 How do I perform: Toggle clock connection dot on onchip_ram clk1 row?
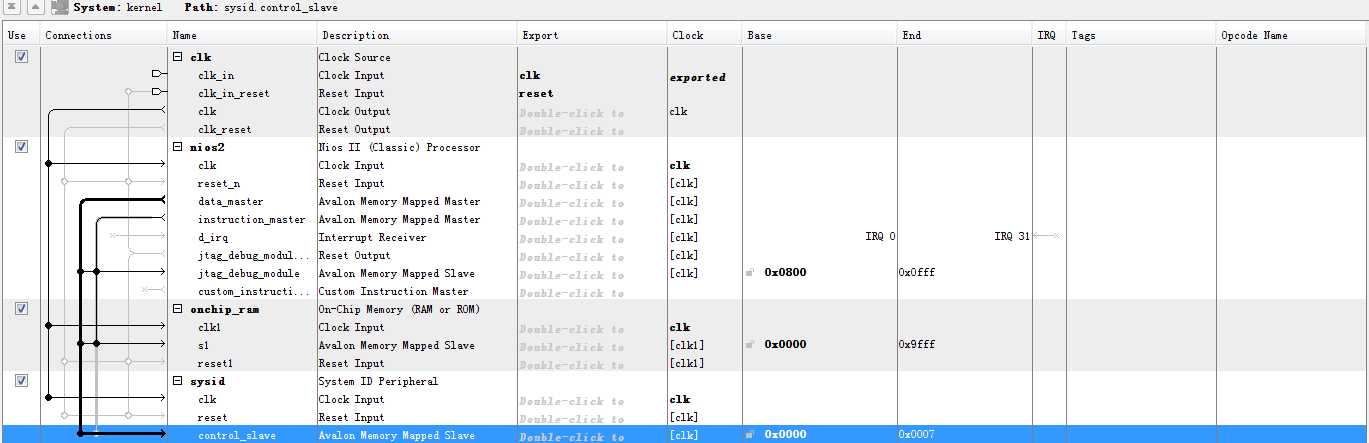click(x=50, y=327)
